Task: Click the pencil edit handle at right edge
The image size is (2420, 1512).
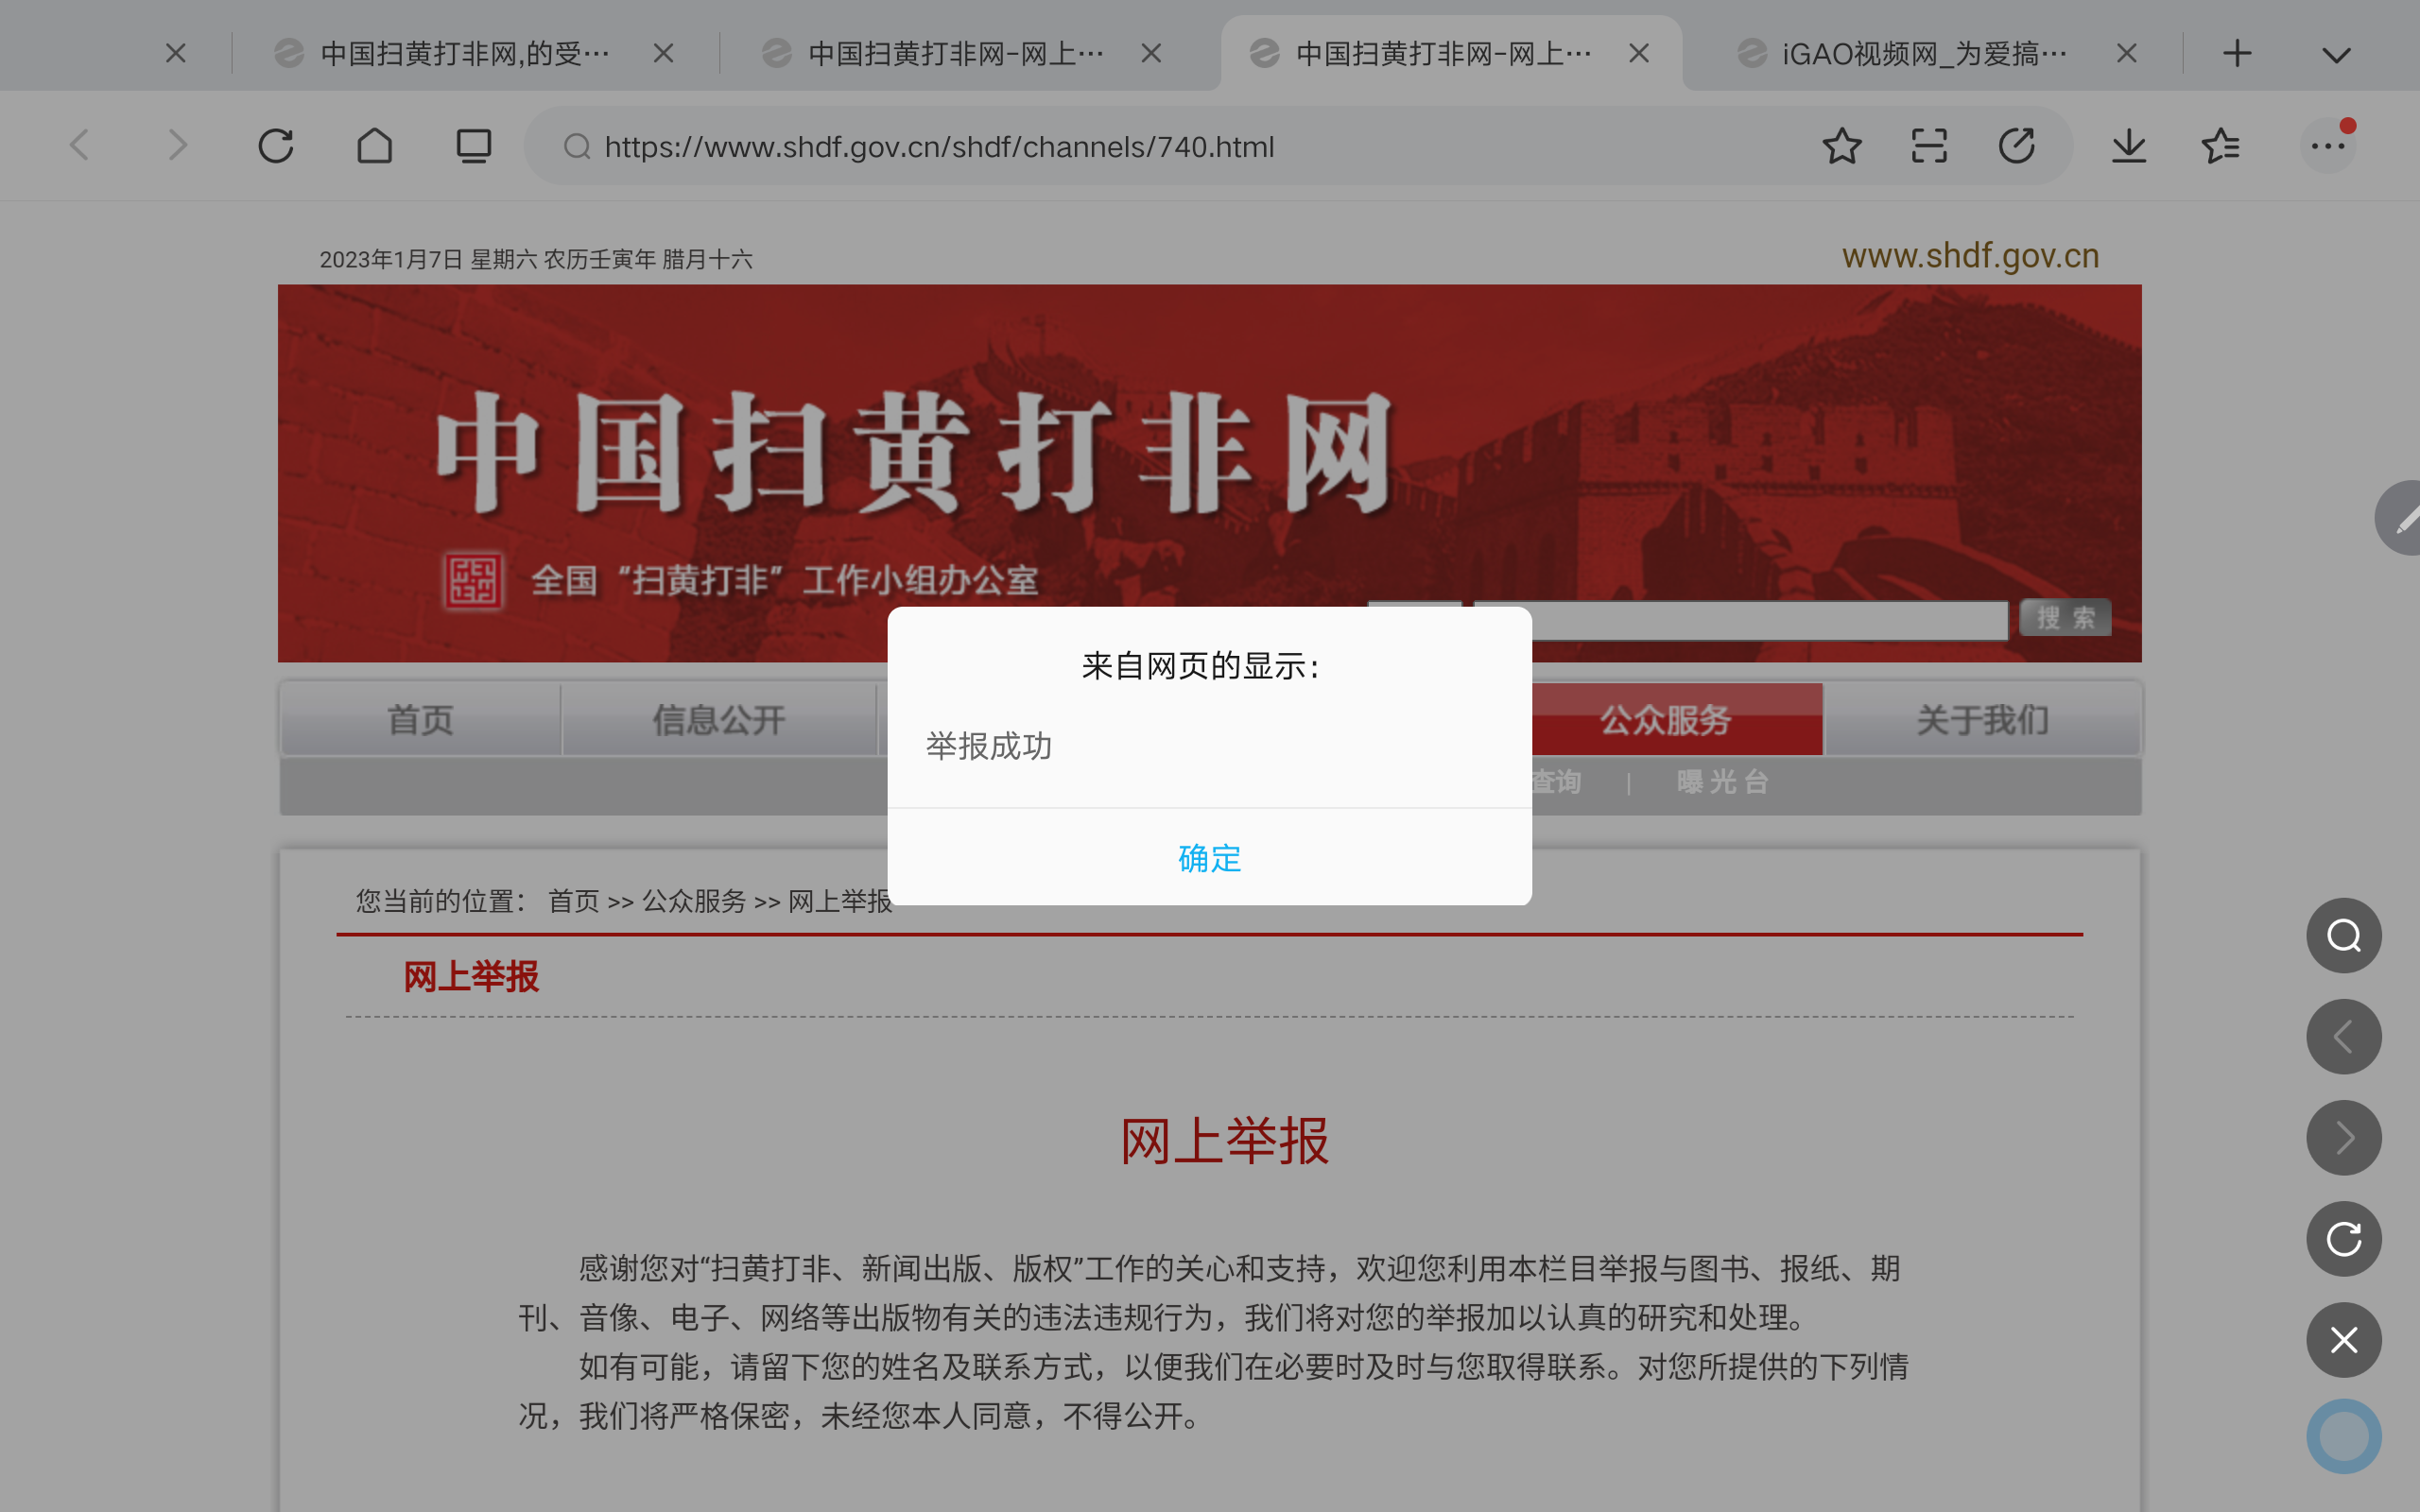Action: click(2400, 518)
